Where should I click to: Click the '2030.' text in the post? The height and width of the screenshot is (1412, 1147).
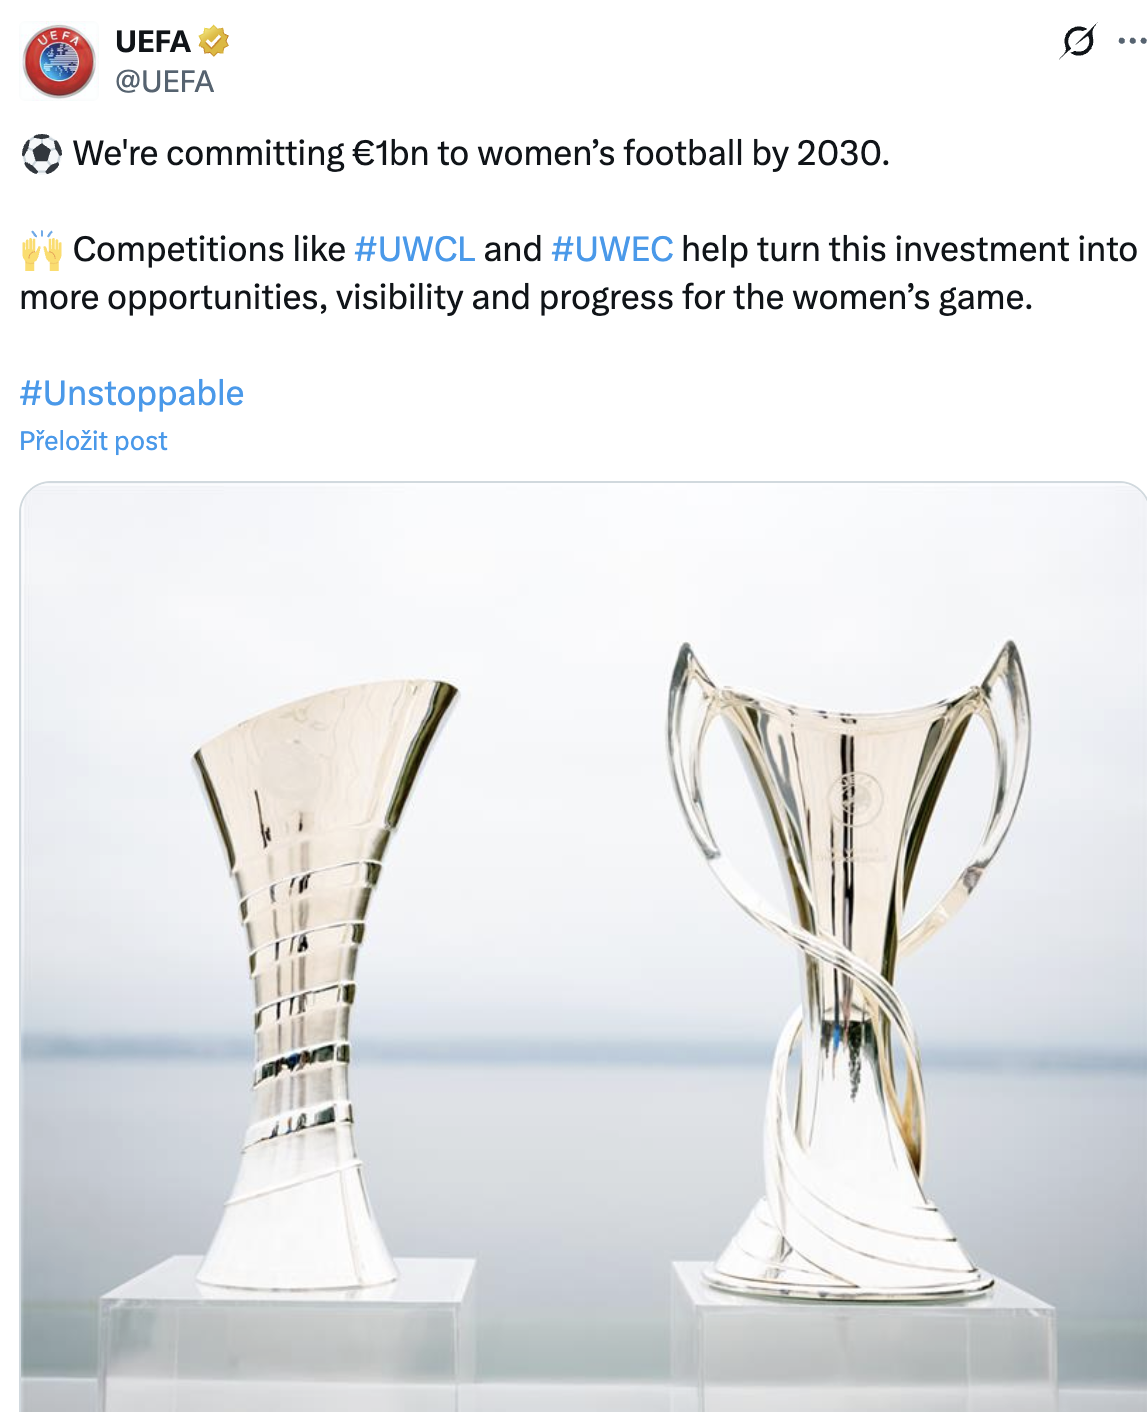pyautogui.click(x=842, y=154)
